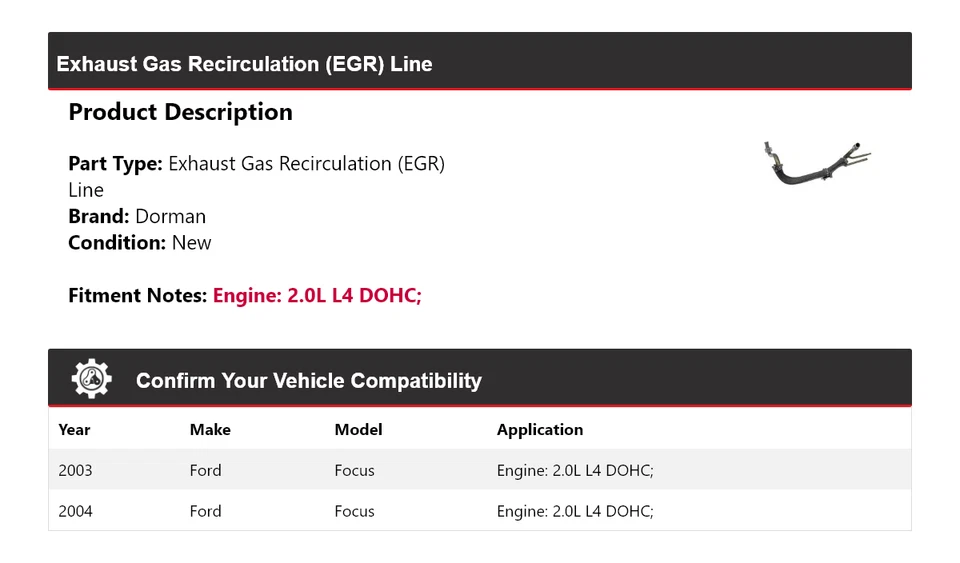Click the 2003 year cell
This screenshot has width=960, height=563.
75,470
